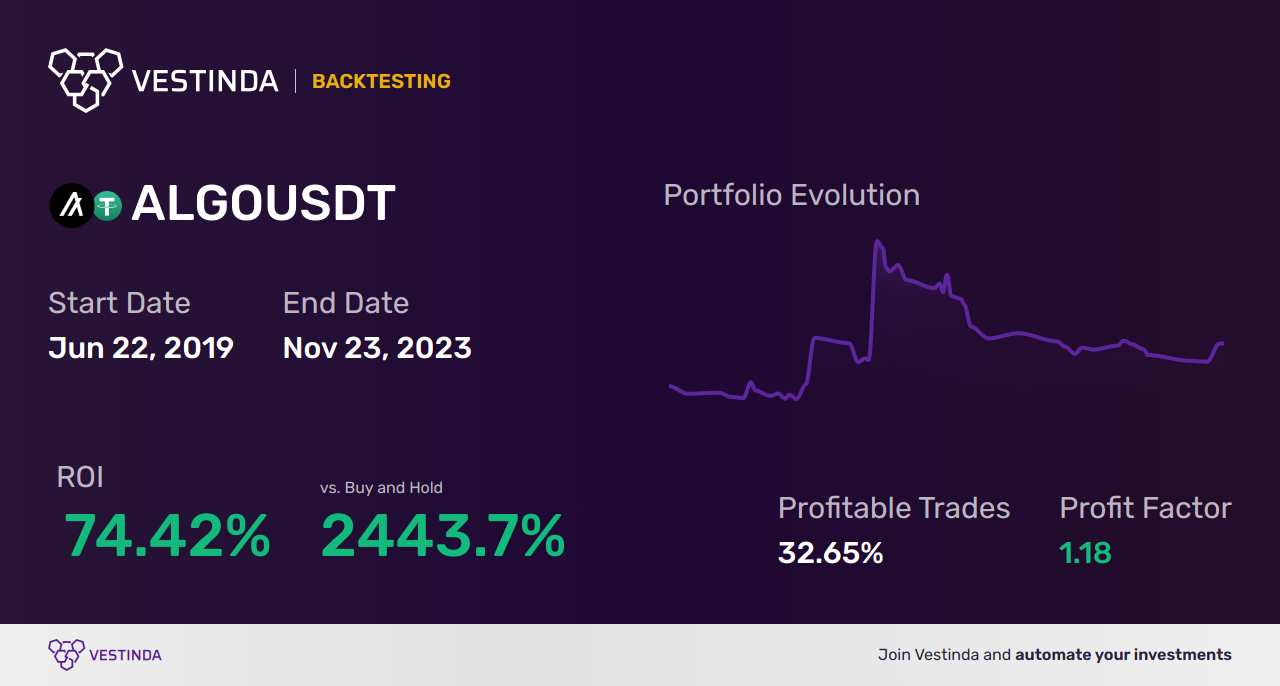Image resolution: width=1280 pixels, height=686 pixels.
Task: Select the Nov 23, 2023 end date
Action: pos(377,348)
